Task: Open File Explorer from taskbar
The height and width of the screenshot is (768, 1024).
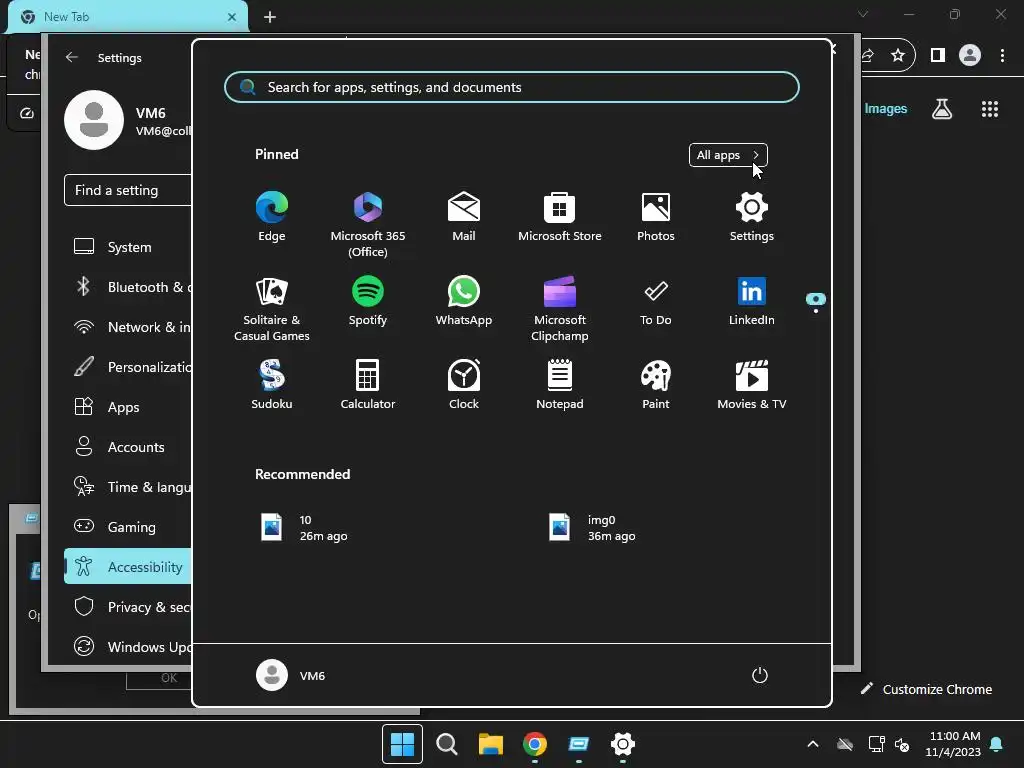Action: click(x=490, y=744)
